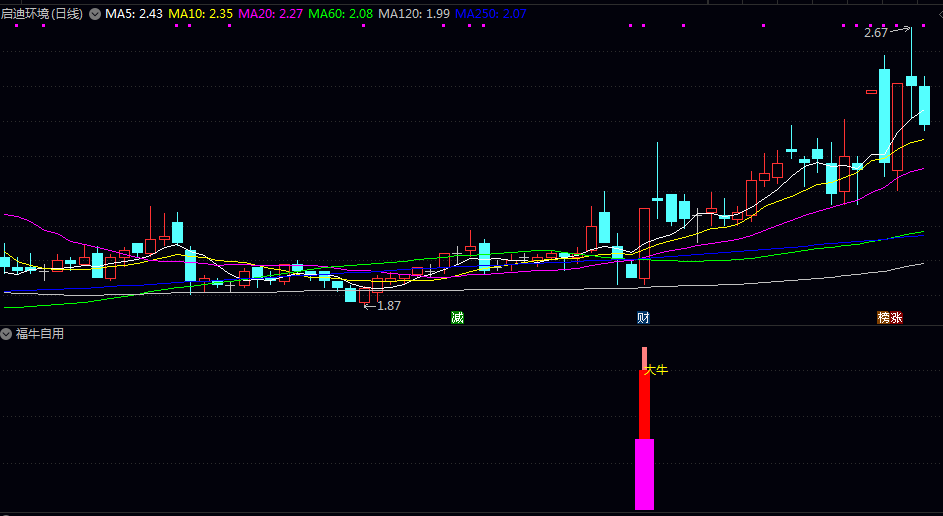Click the 涨 limit-up marker

pos(897,318)
